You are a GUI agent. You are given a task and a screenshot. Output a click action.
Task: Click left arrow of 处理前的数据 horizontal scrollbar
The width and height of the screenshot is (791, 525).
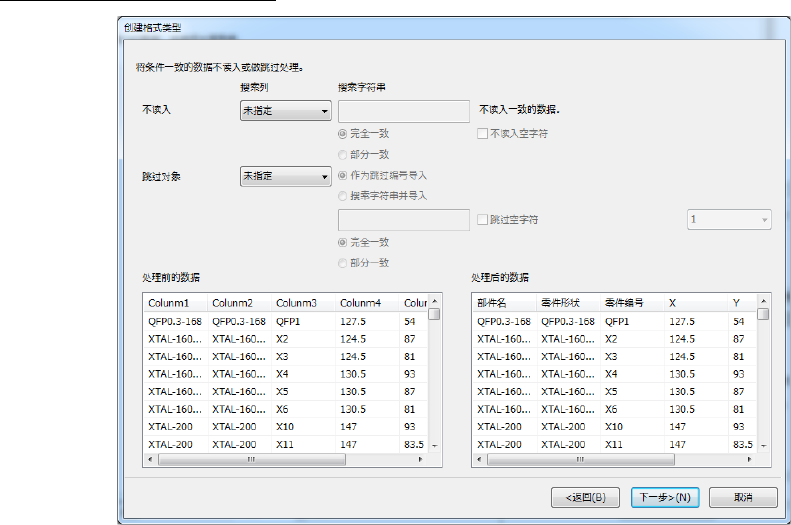pyautogui.click(x=150, y=459)
